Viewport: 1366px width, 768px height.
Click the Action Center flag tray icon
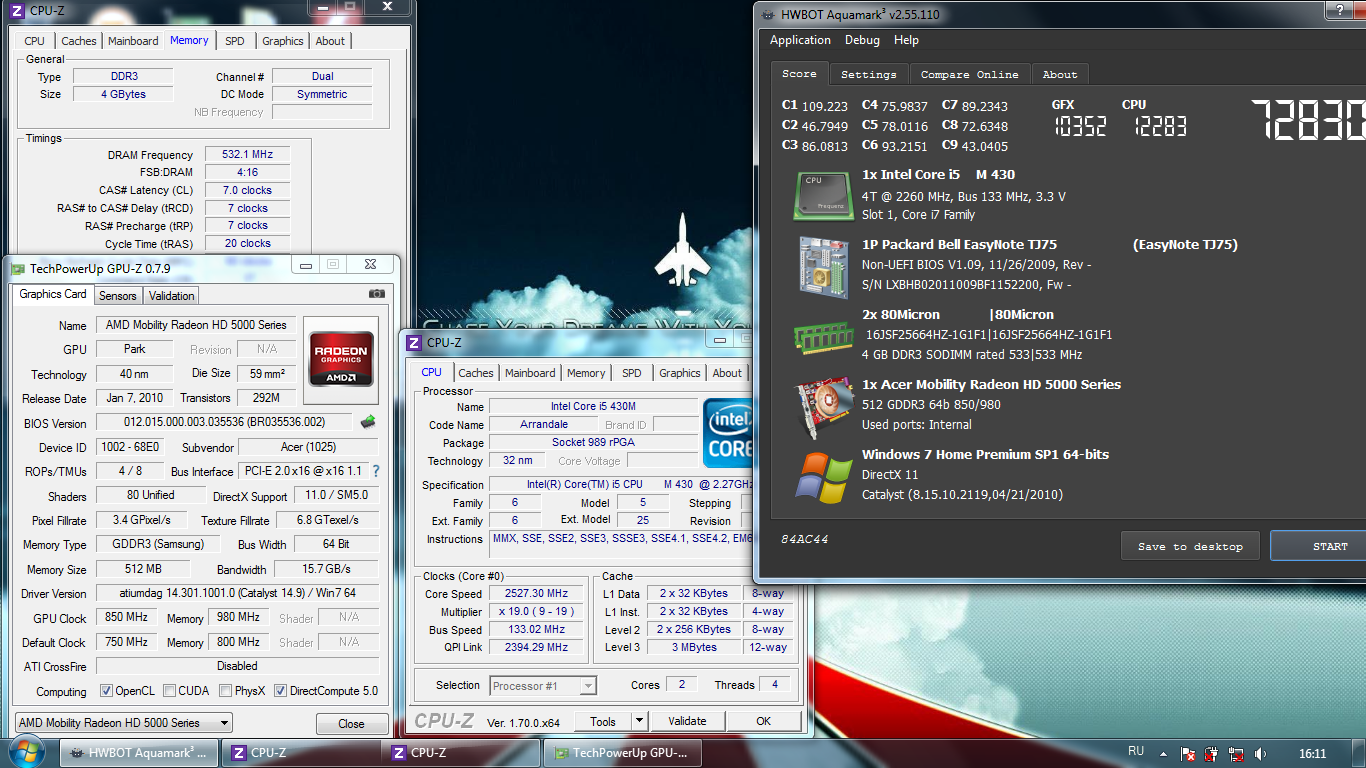coord(1188,753)
